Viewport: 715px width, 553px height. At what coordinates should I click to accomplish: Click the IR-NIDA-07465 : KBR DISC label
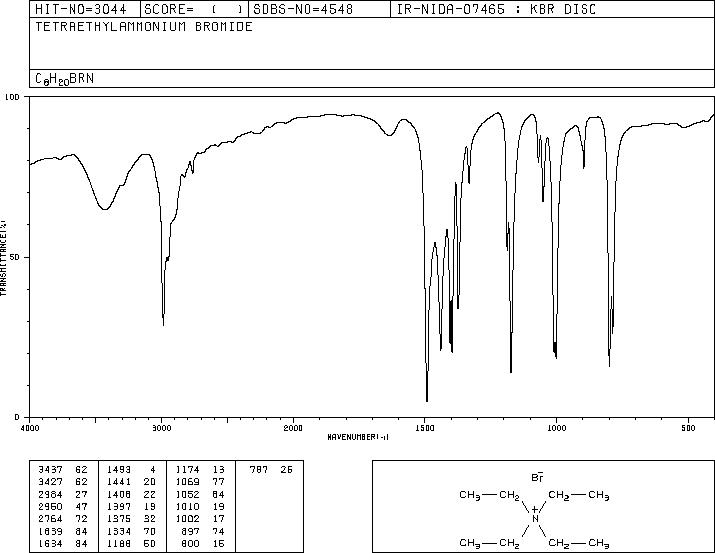tap(496, 9)
